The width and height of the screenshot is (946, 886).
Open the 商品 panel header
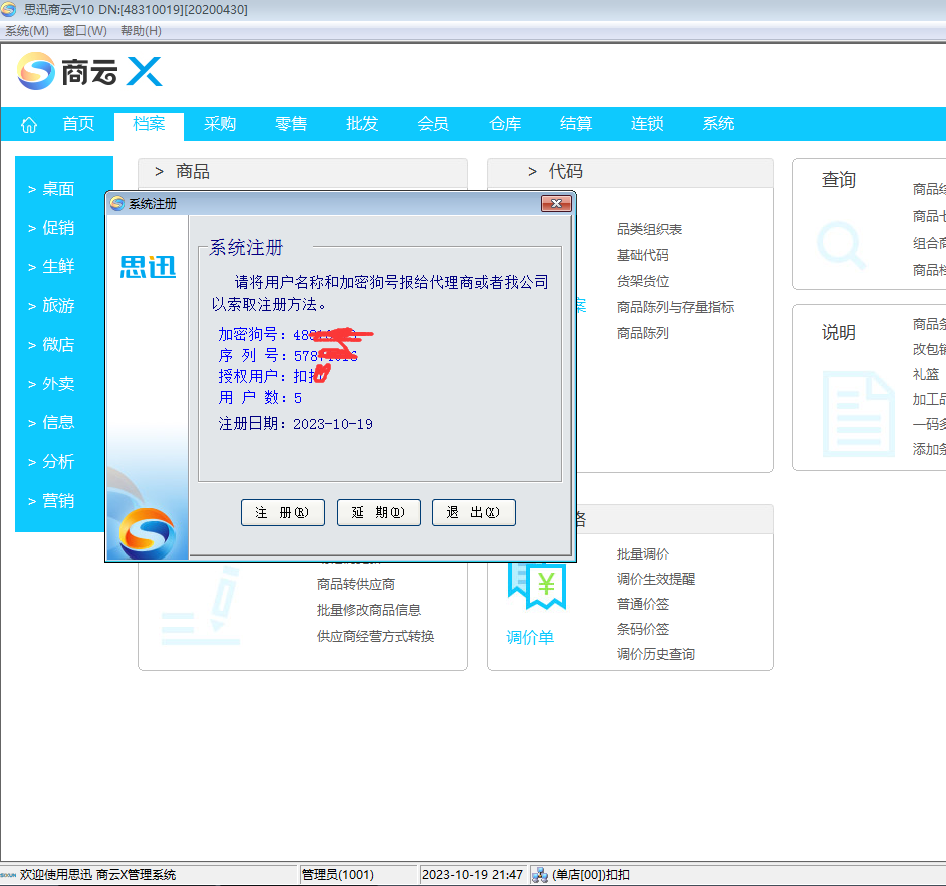303,172
